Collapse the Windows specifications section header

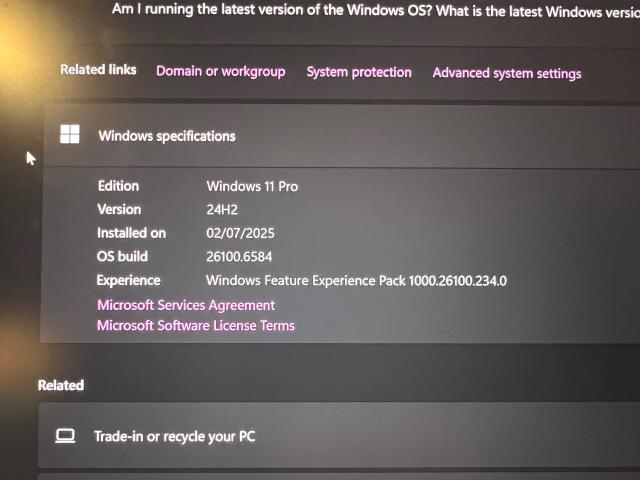click(341, 136)
